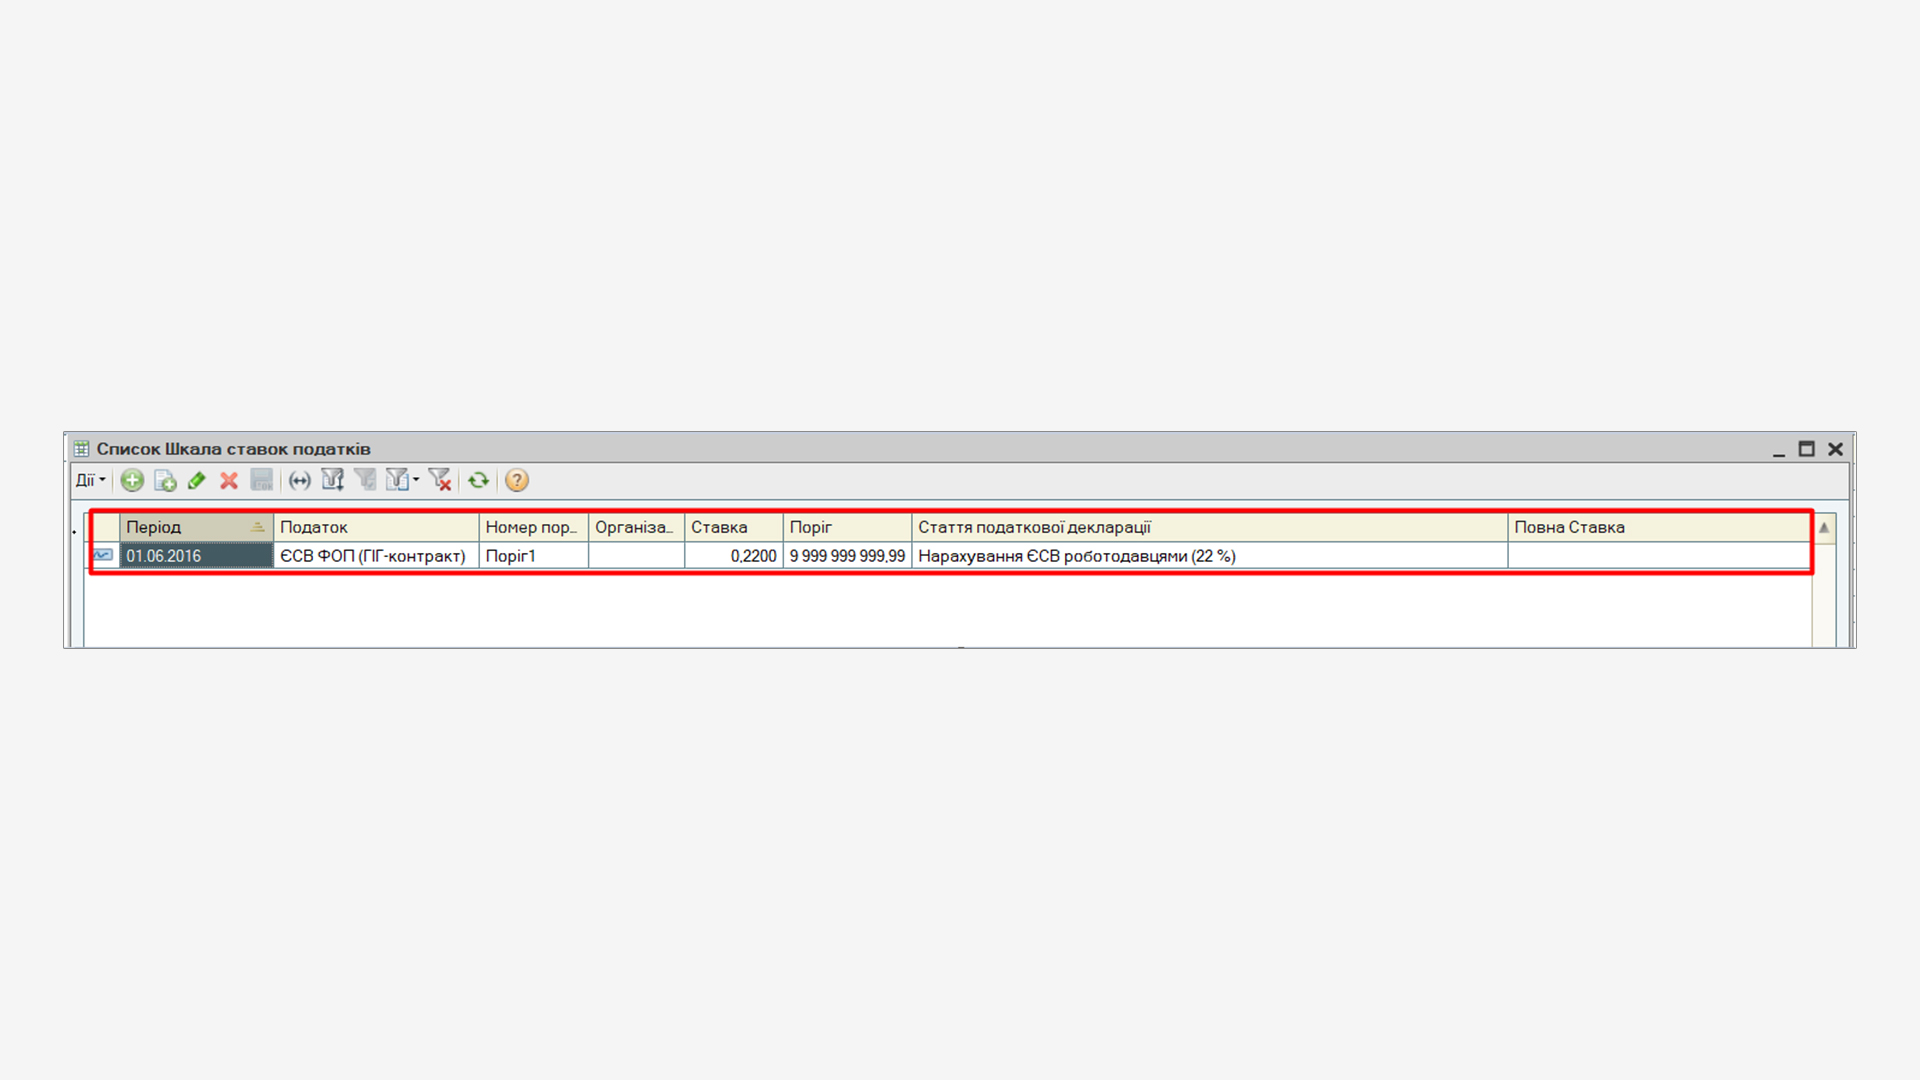Click the Стаття податкової декларації column header
The height and width of the screenshot is (1080, 1920).
(x=1209, y=527)
